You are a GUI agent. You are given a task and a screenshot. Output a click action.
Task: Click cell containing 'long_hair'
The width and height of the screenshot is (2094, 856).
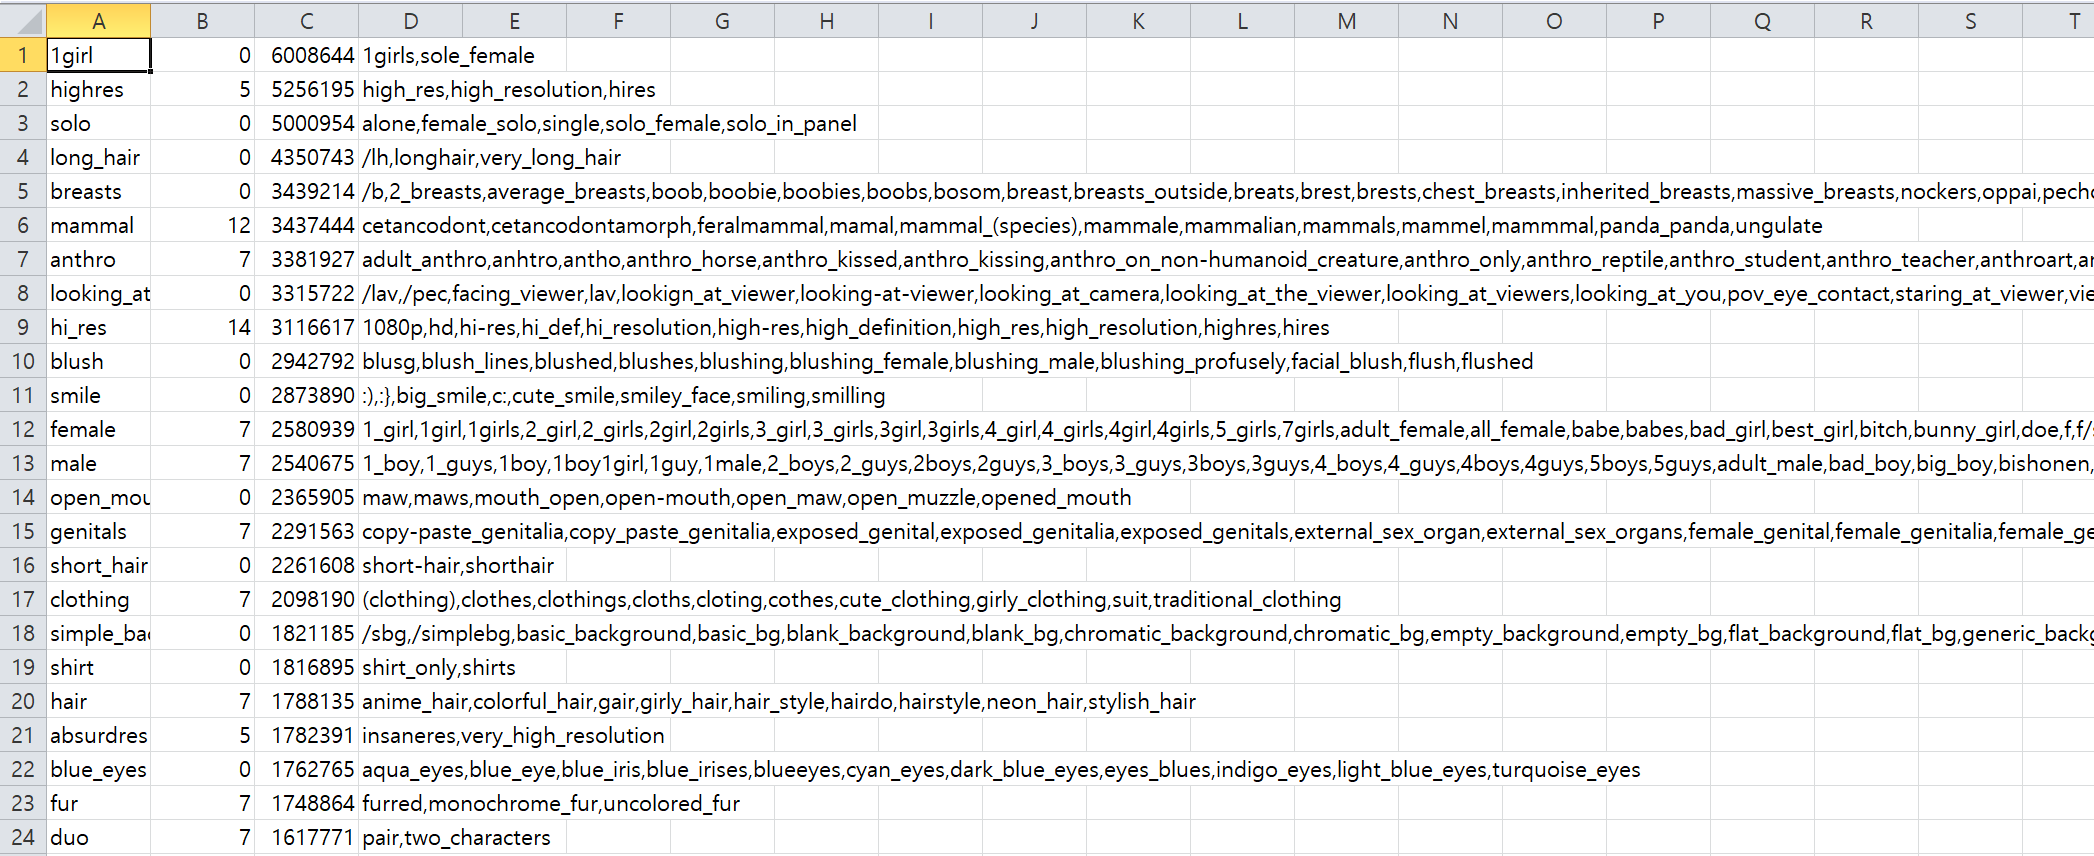pos(98,157)
